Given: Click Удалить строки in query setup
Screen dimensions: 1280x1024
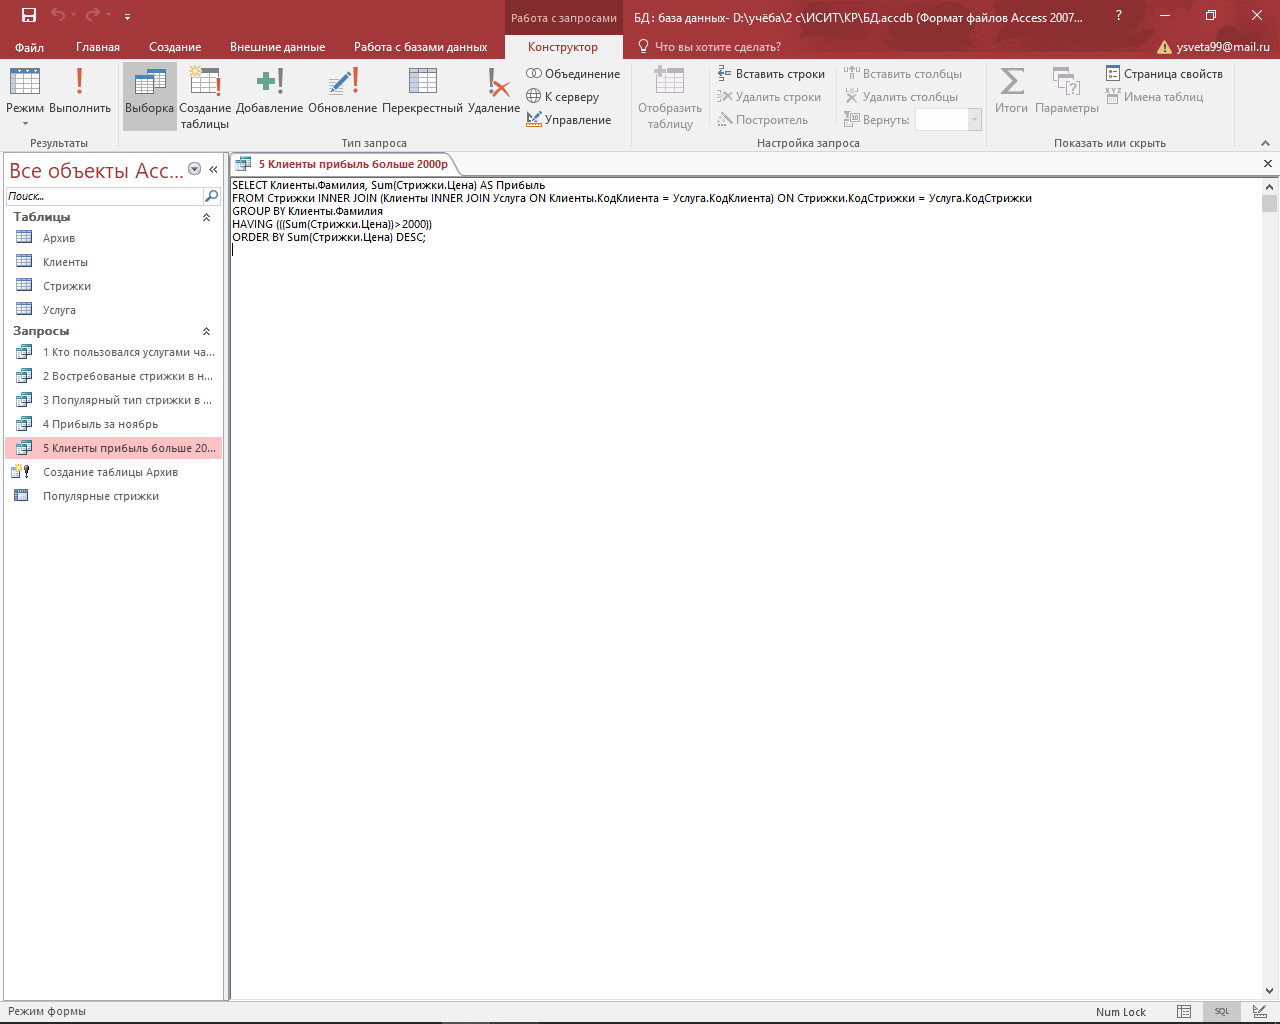Looking at the screenshot, I should (x=770, y=97).
